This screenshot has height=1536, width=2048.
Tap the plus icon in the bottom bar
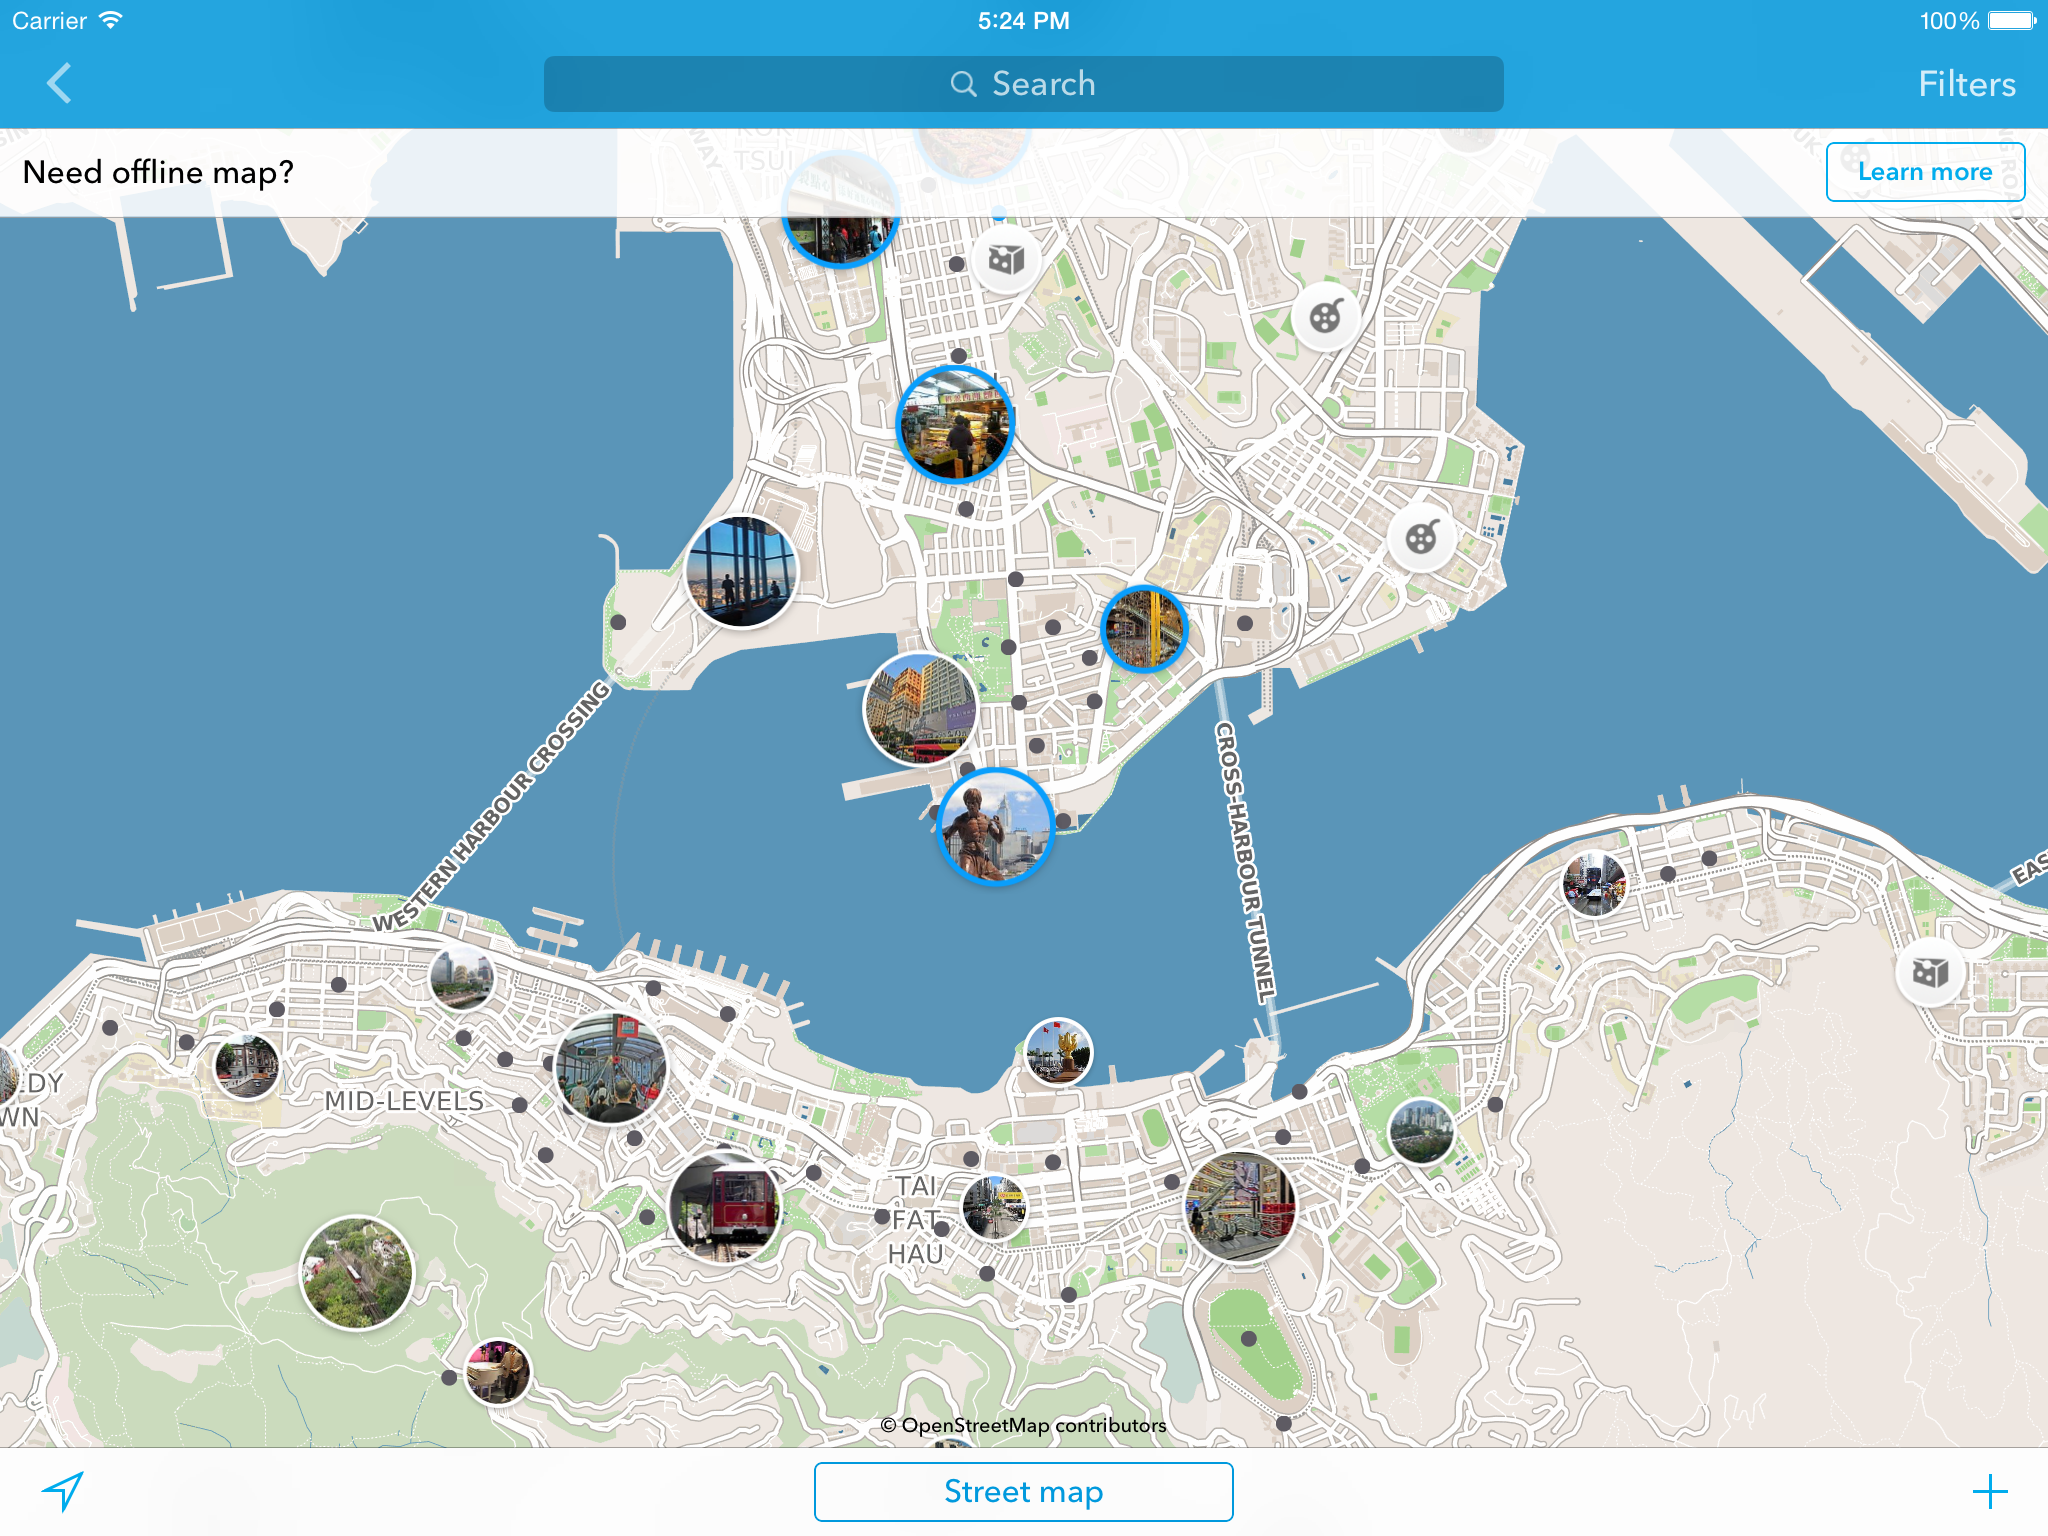click(1990, 1491)
